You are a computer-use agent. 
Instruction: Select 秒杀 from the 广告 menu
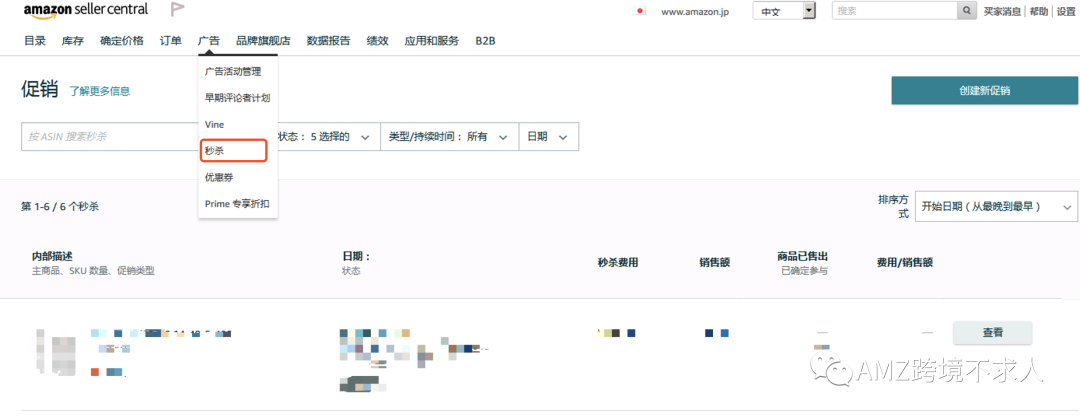(x=233, y=151)
